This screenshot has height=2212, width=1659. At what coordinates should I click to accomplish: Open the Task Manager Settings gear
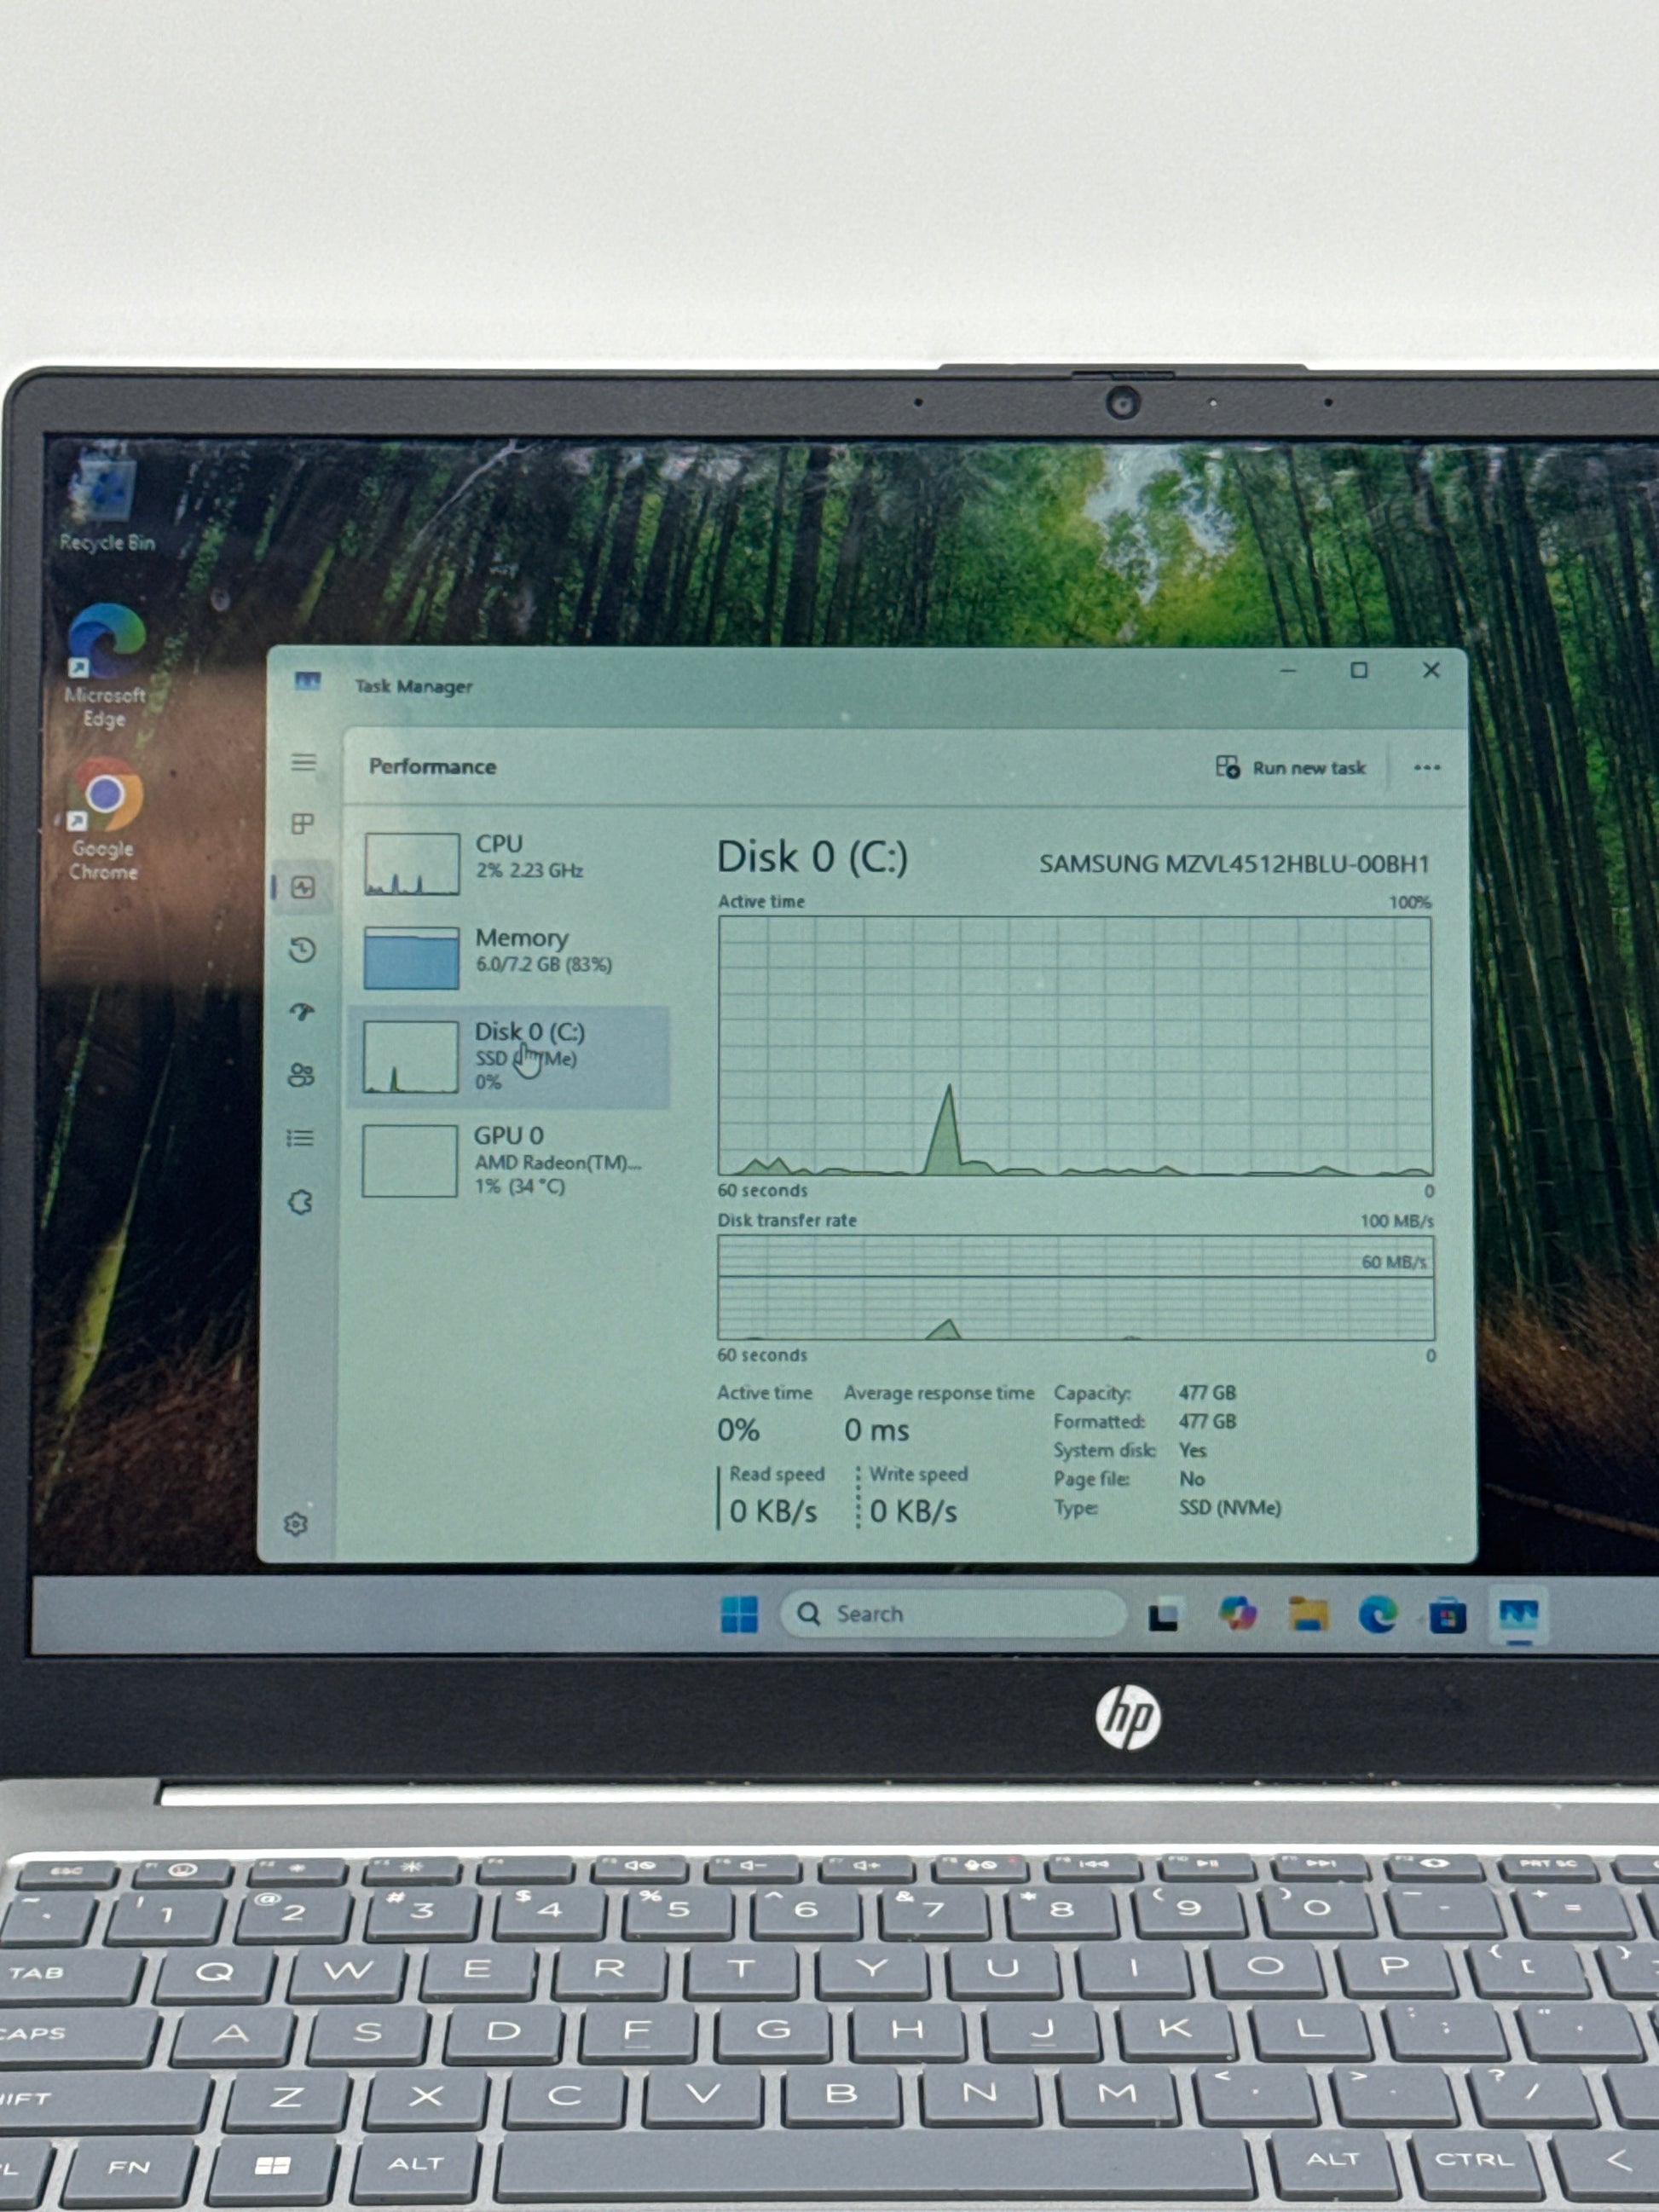(295, 1524)
